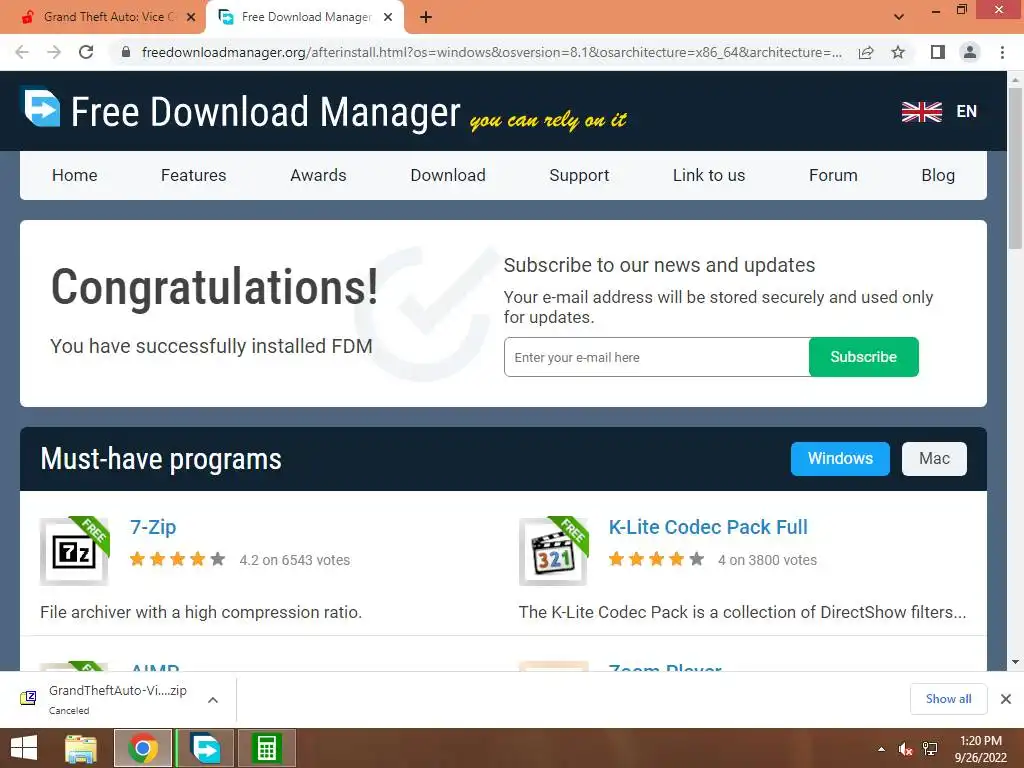Click the K-Lite Codec star rating

tap(656, 559)
